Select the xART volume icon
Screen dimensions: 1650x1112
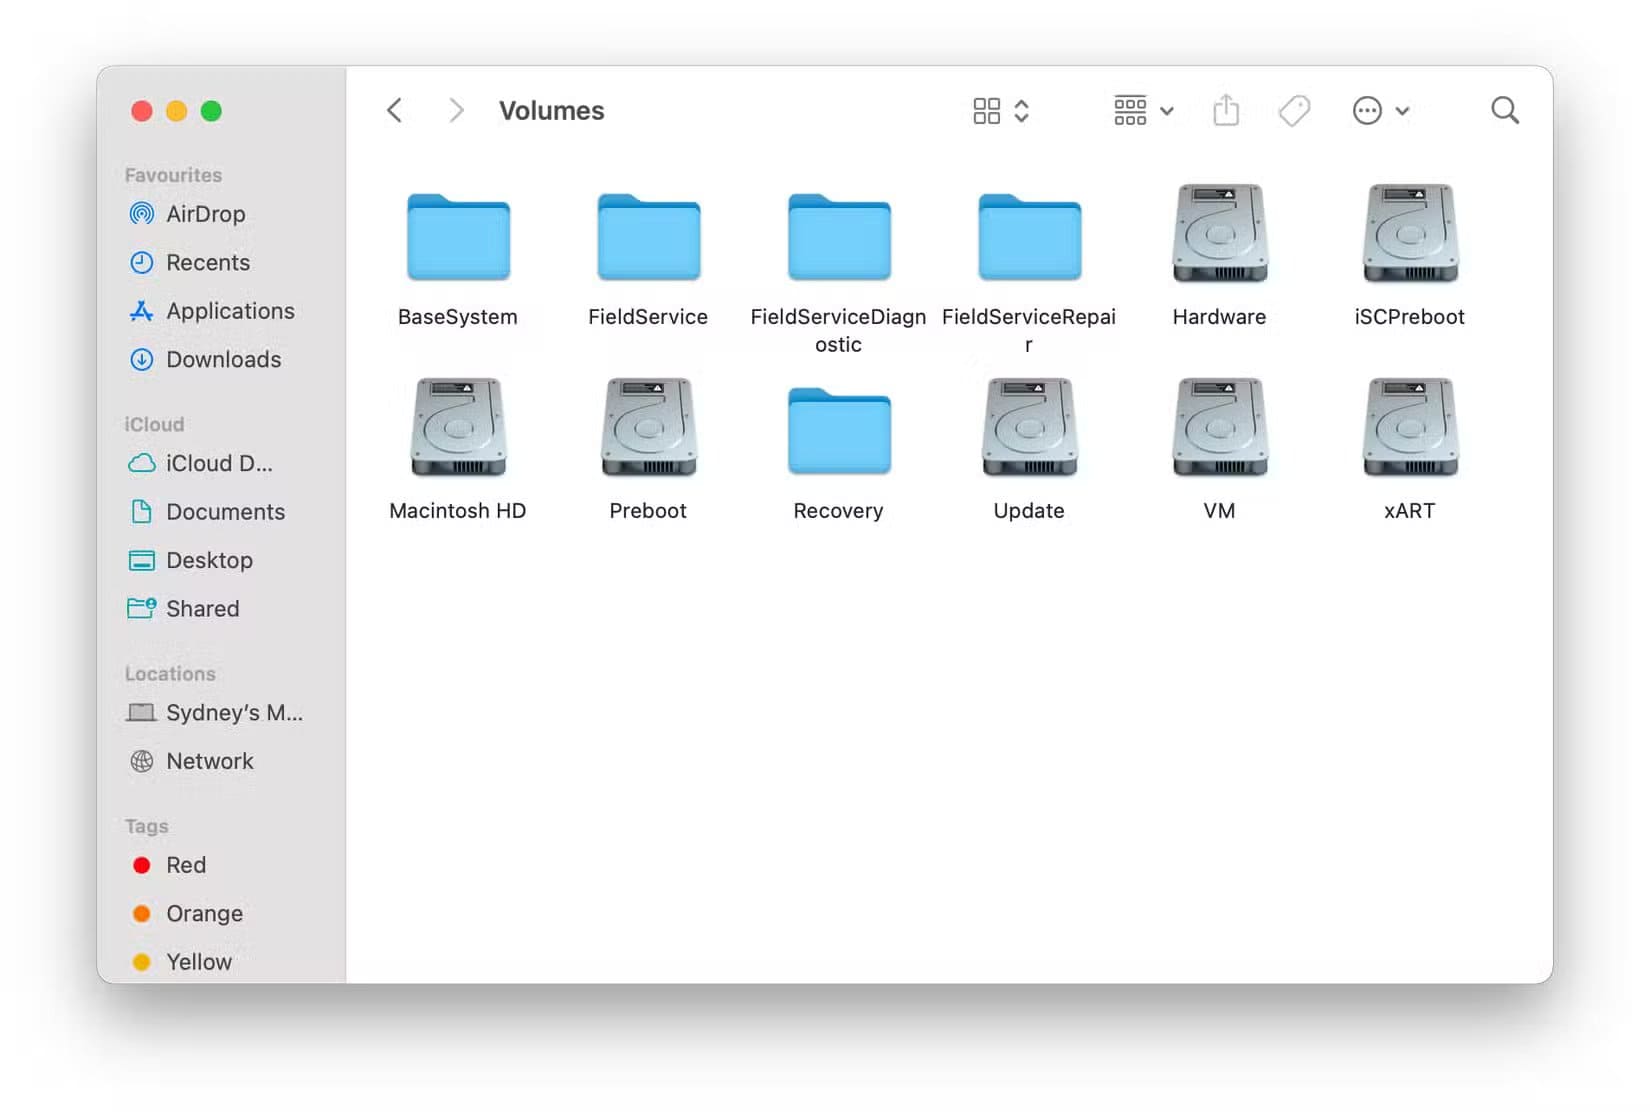pos(1409,428)
